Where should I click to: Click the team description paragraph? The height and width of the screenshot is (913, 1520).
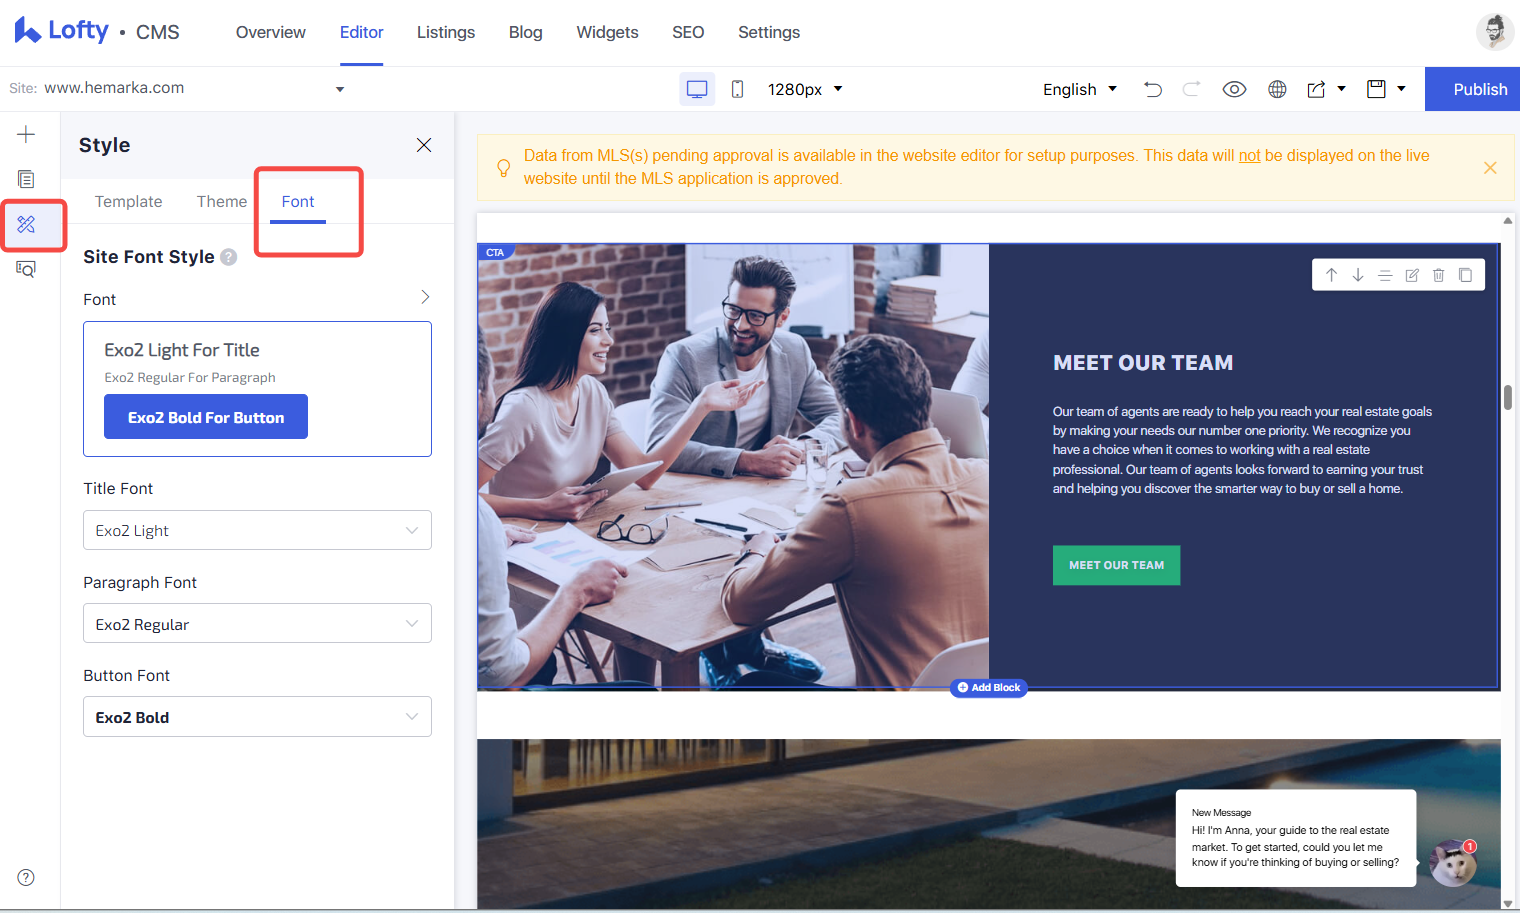point(1242,450)
